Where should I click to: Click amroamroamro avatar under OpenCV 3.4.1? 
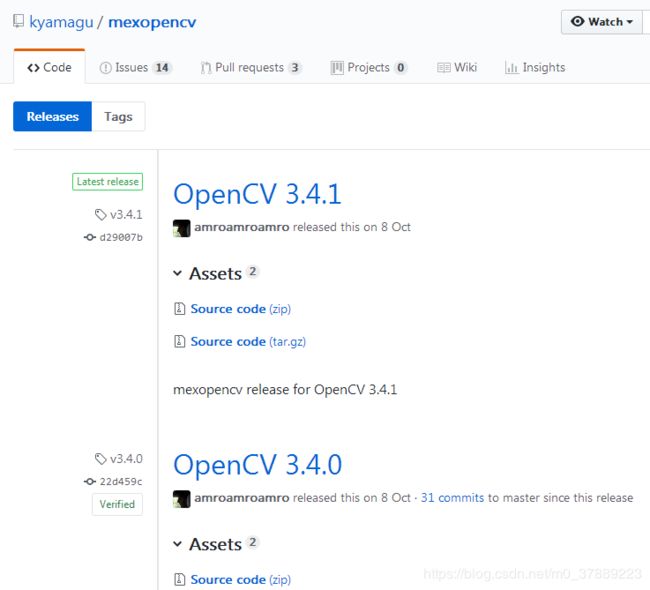pyautogui.click(x=182, y=228)
